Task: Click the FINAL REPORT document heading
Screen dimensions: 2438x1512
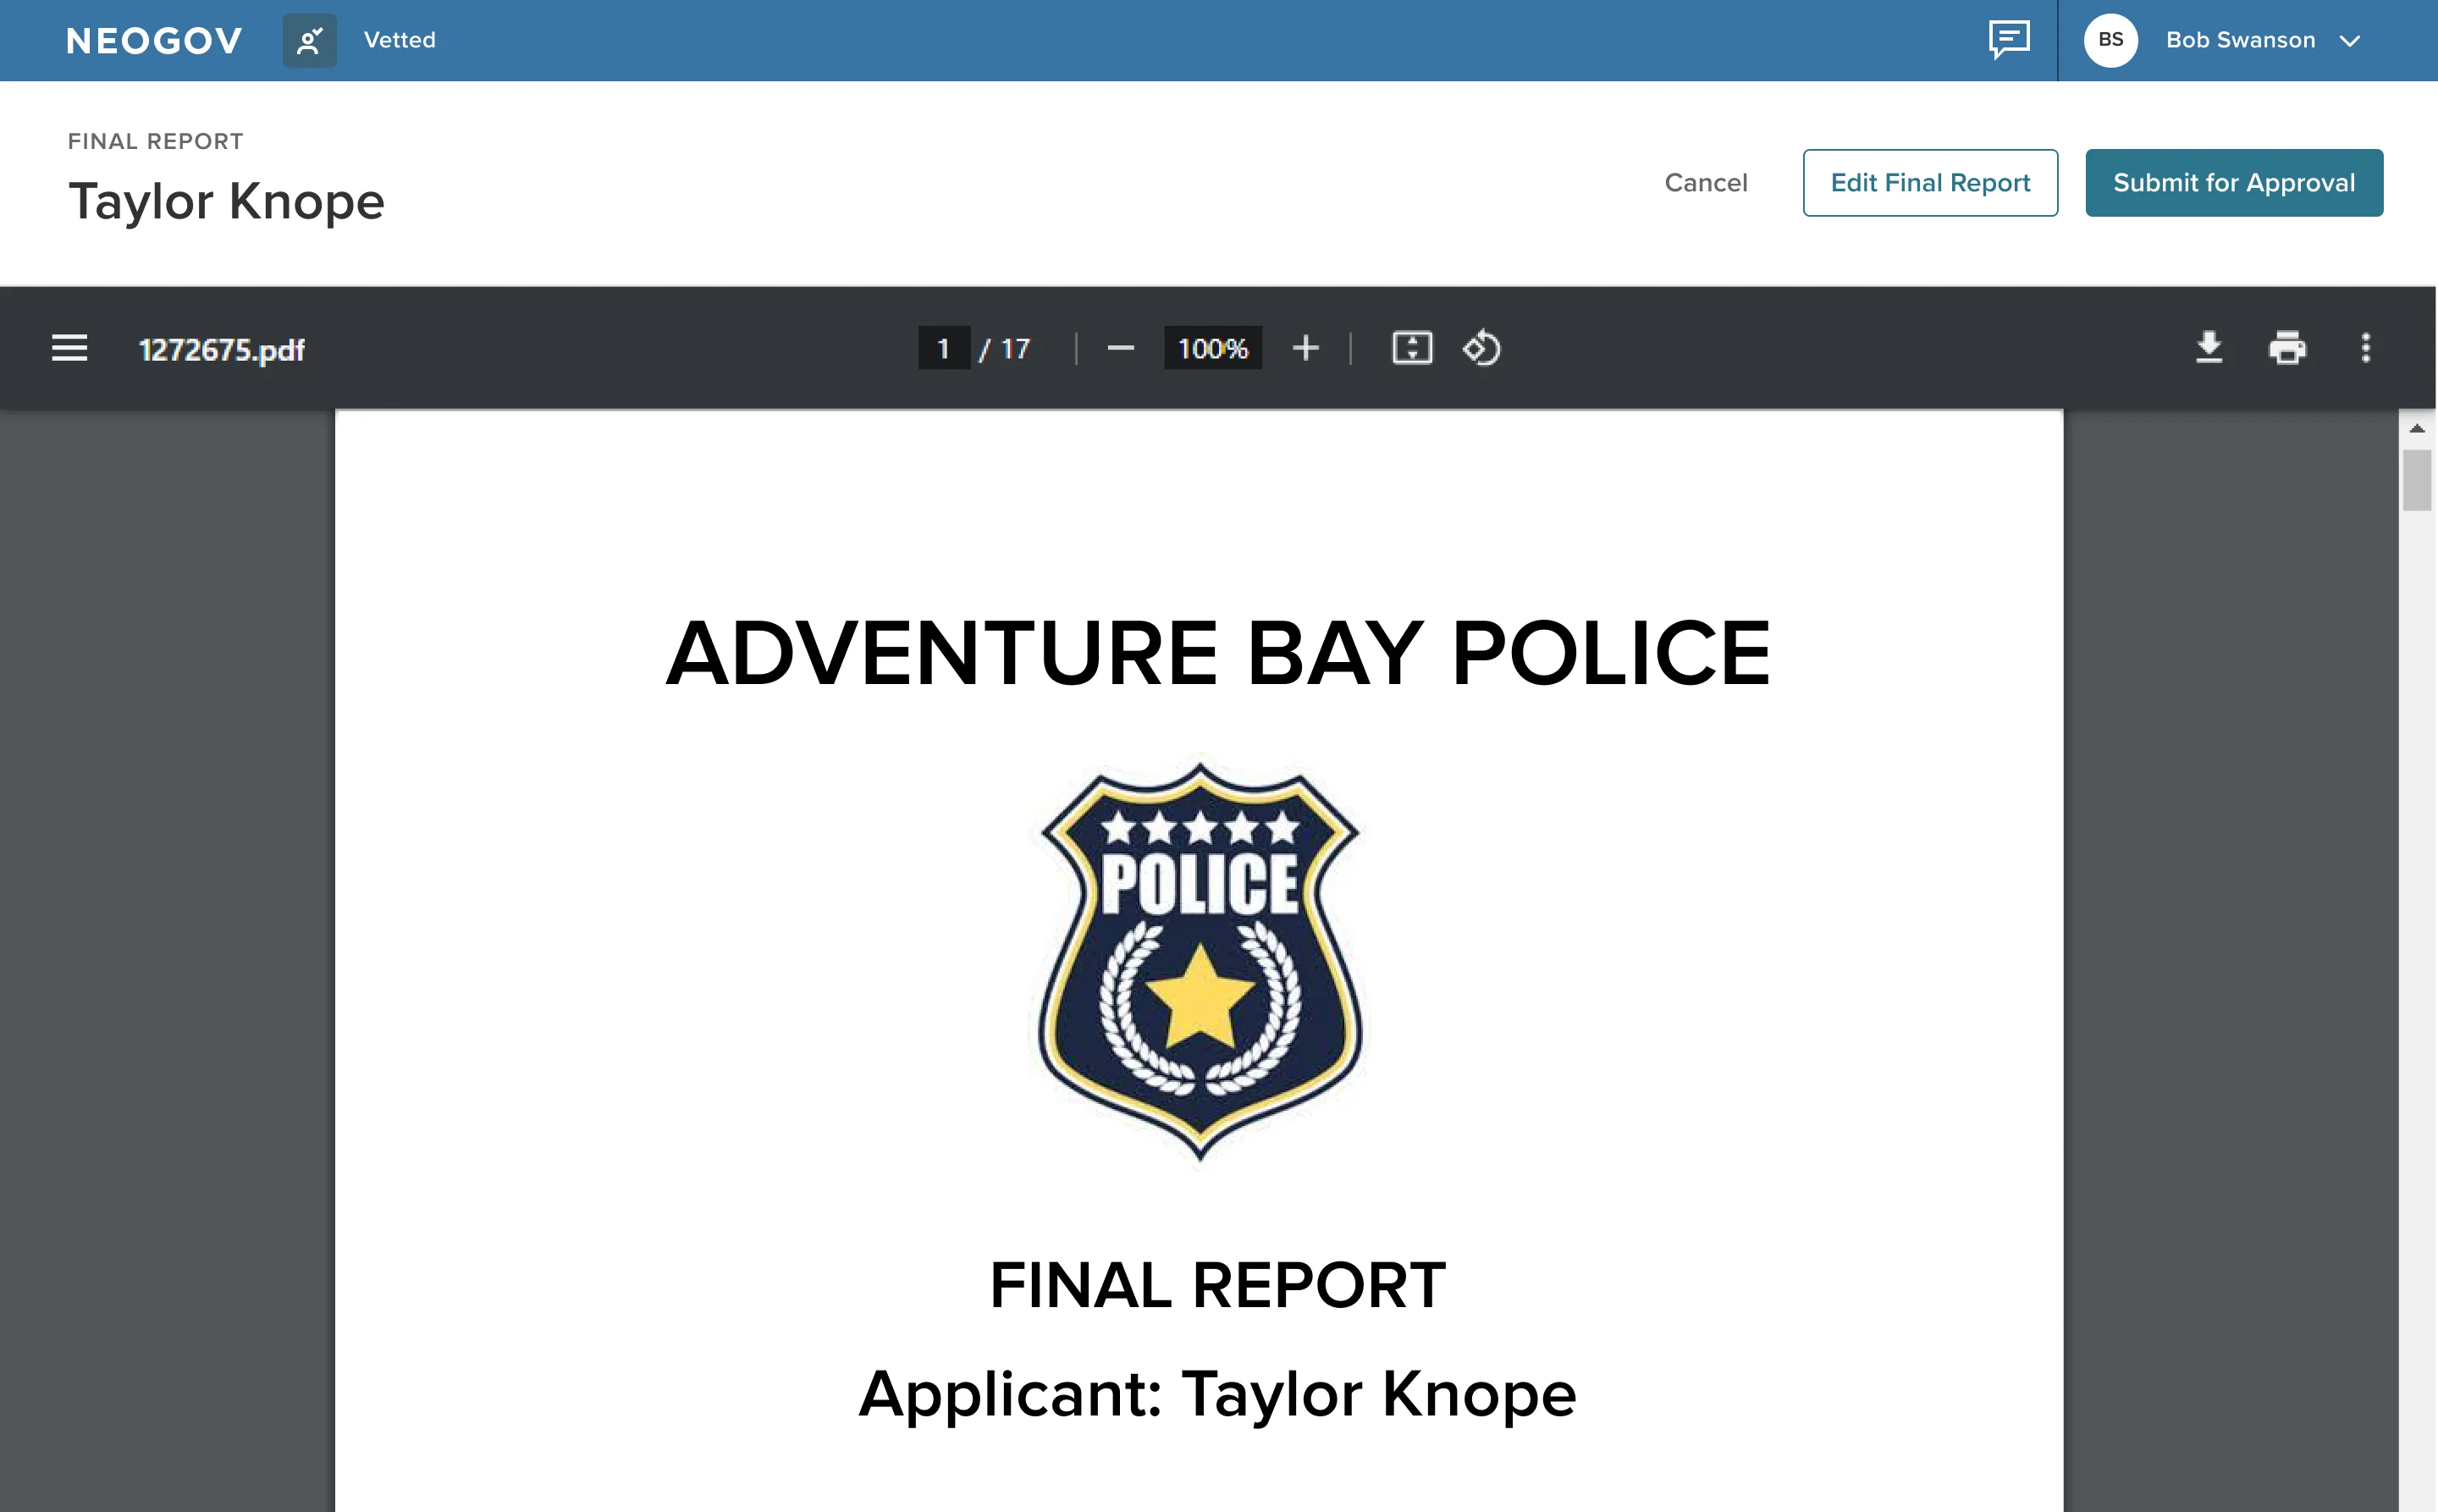Action: (x=1217, y=1284)
